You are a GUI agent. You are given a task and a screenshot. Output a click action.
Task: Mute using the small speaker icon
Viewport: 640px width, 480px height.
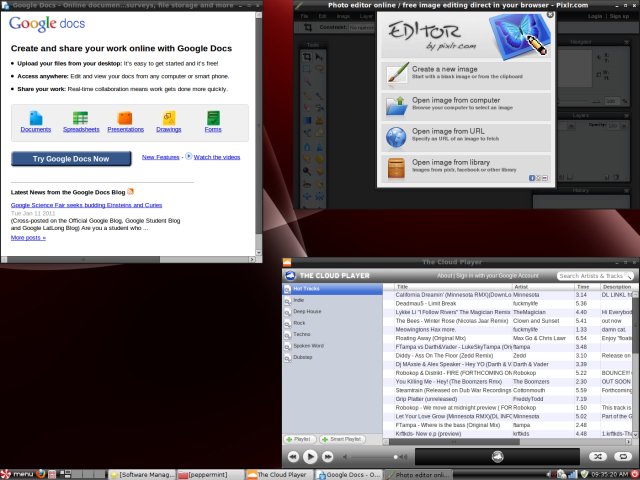[x=345, y=457]
